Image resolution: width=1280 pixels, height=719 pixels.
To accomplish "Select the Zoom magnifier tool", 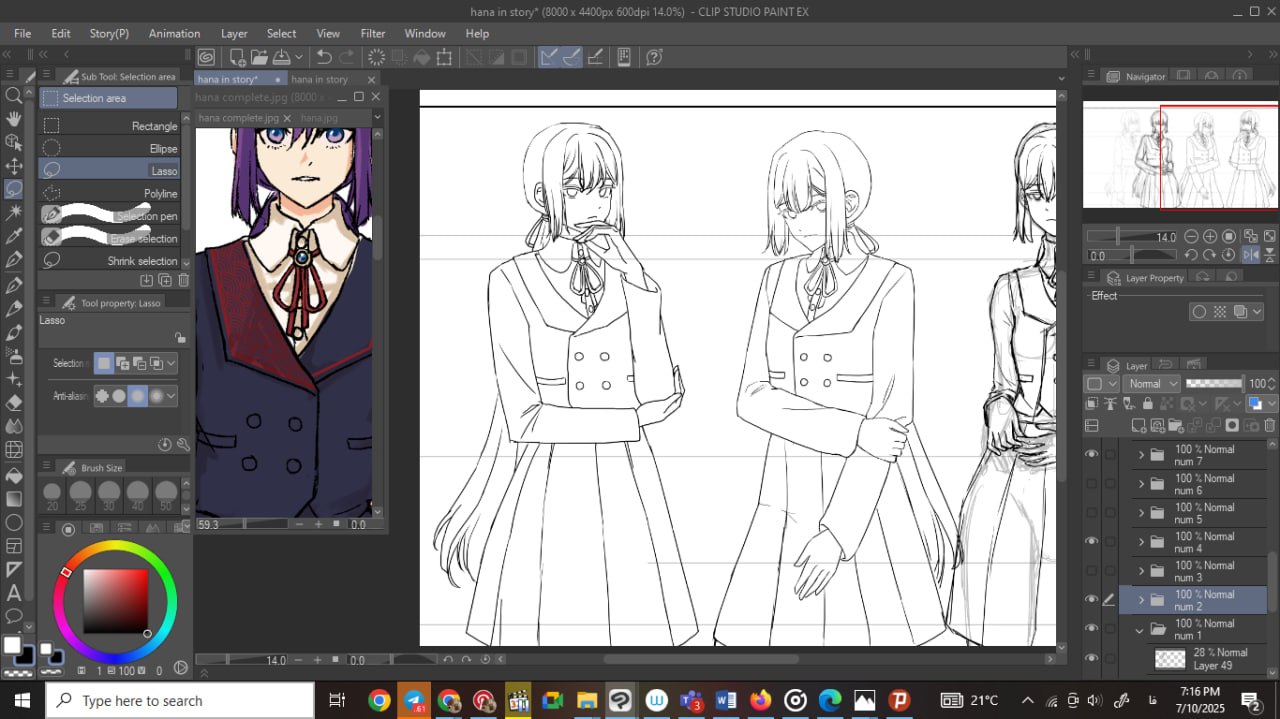I will click(x=14, y=95).
